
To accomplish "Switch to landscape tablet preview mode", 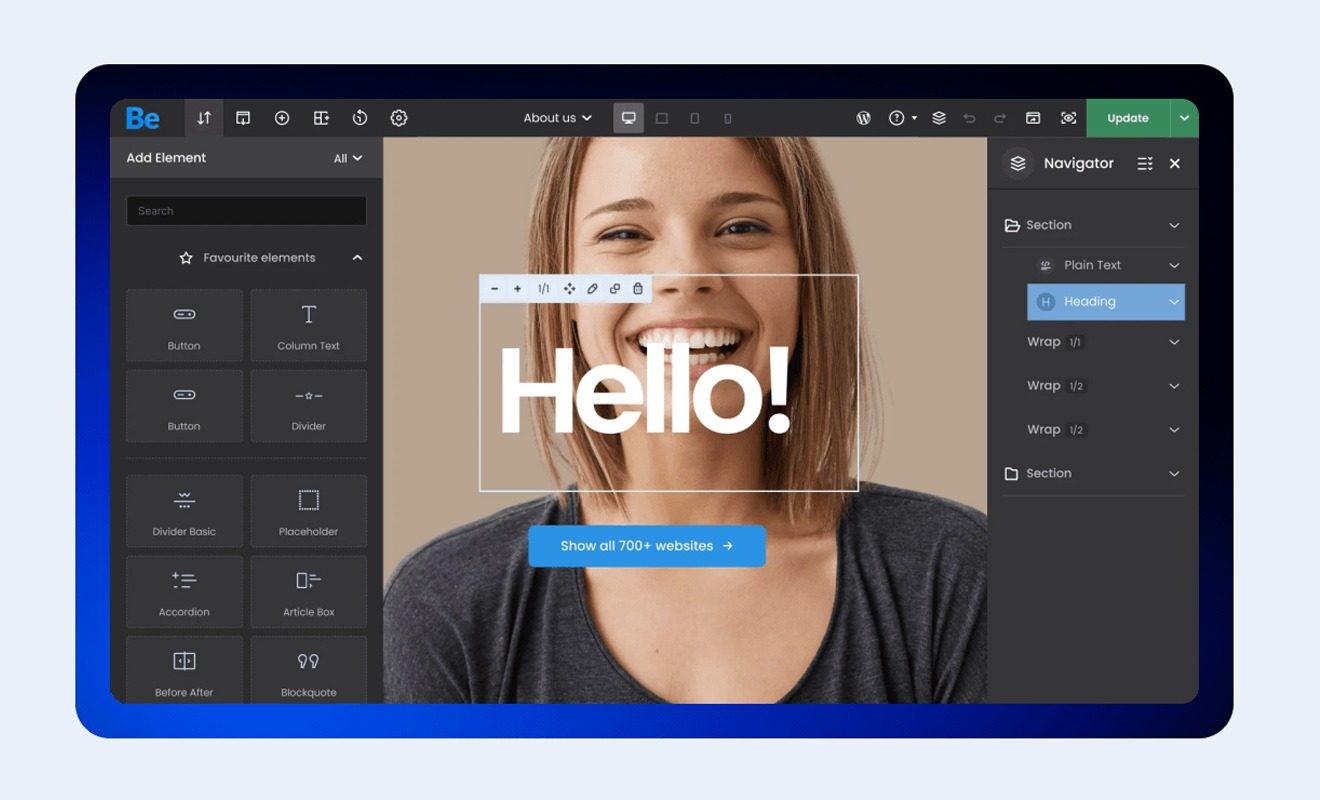I will [x=662, y=118].
